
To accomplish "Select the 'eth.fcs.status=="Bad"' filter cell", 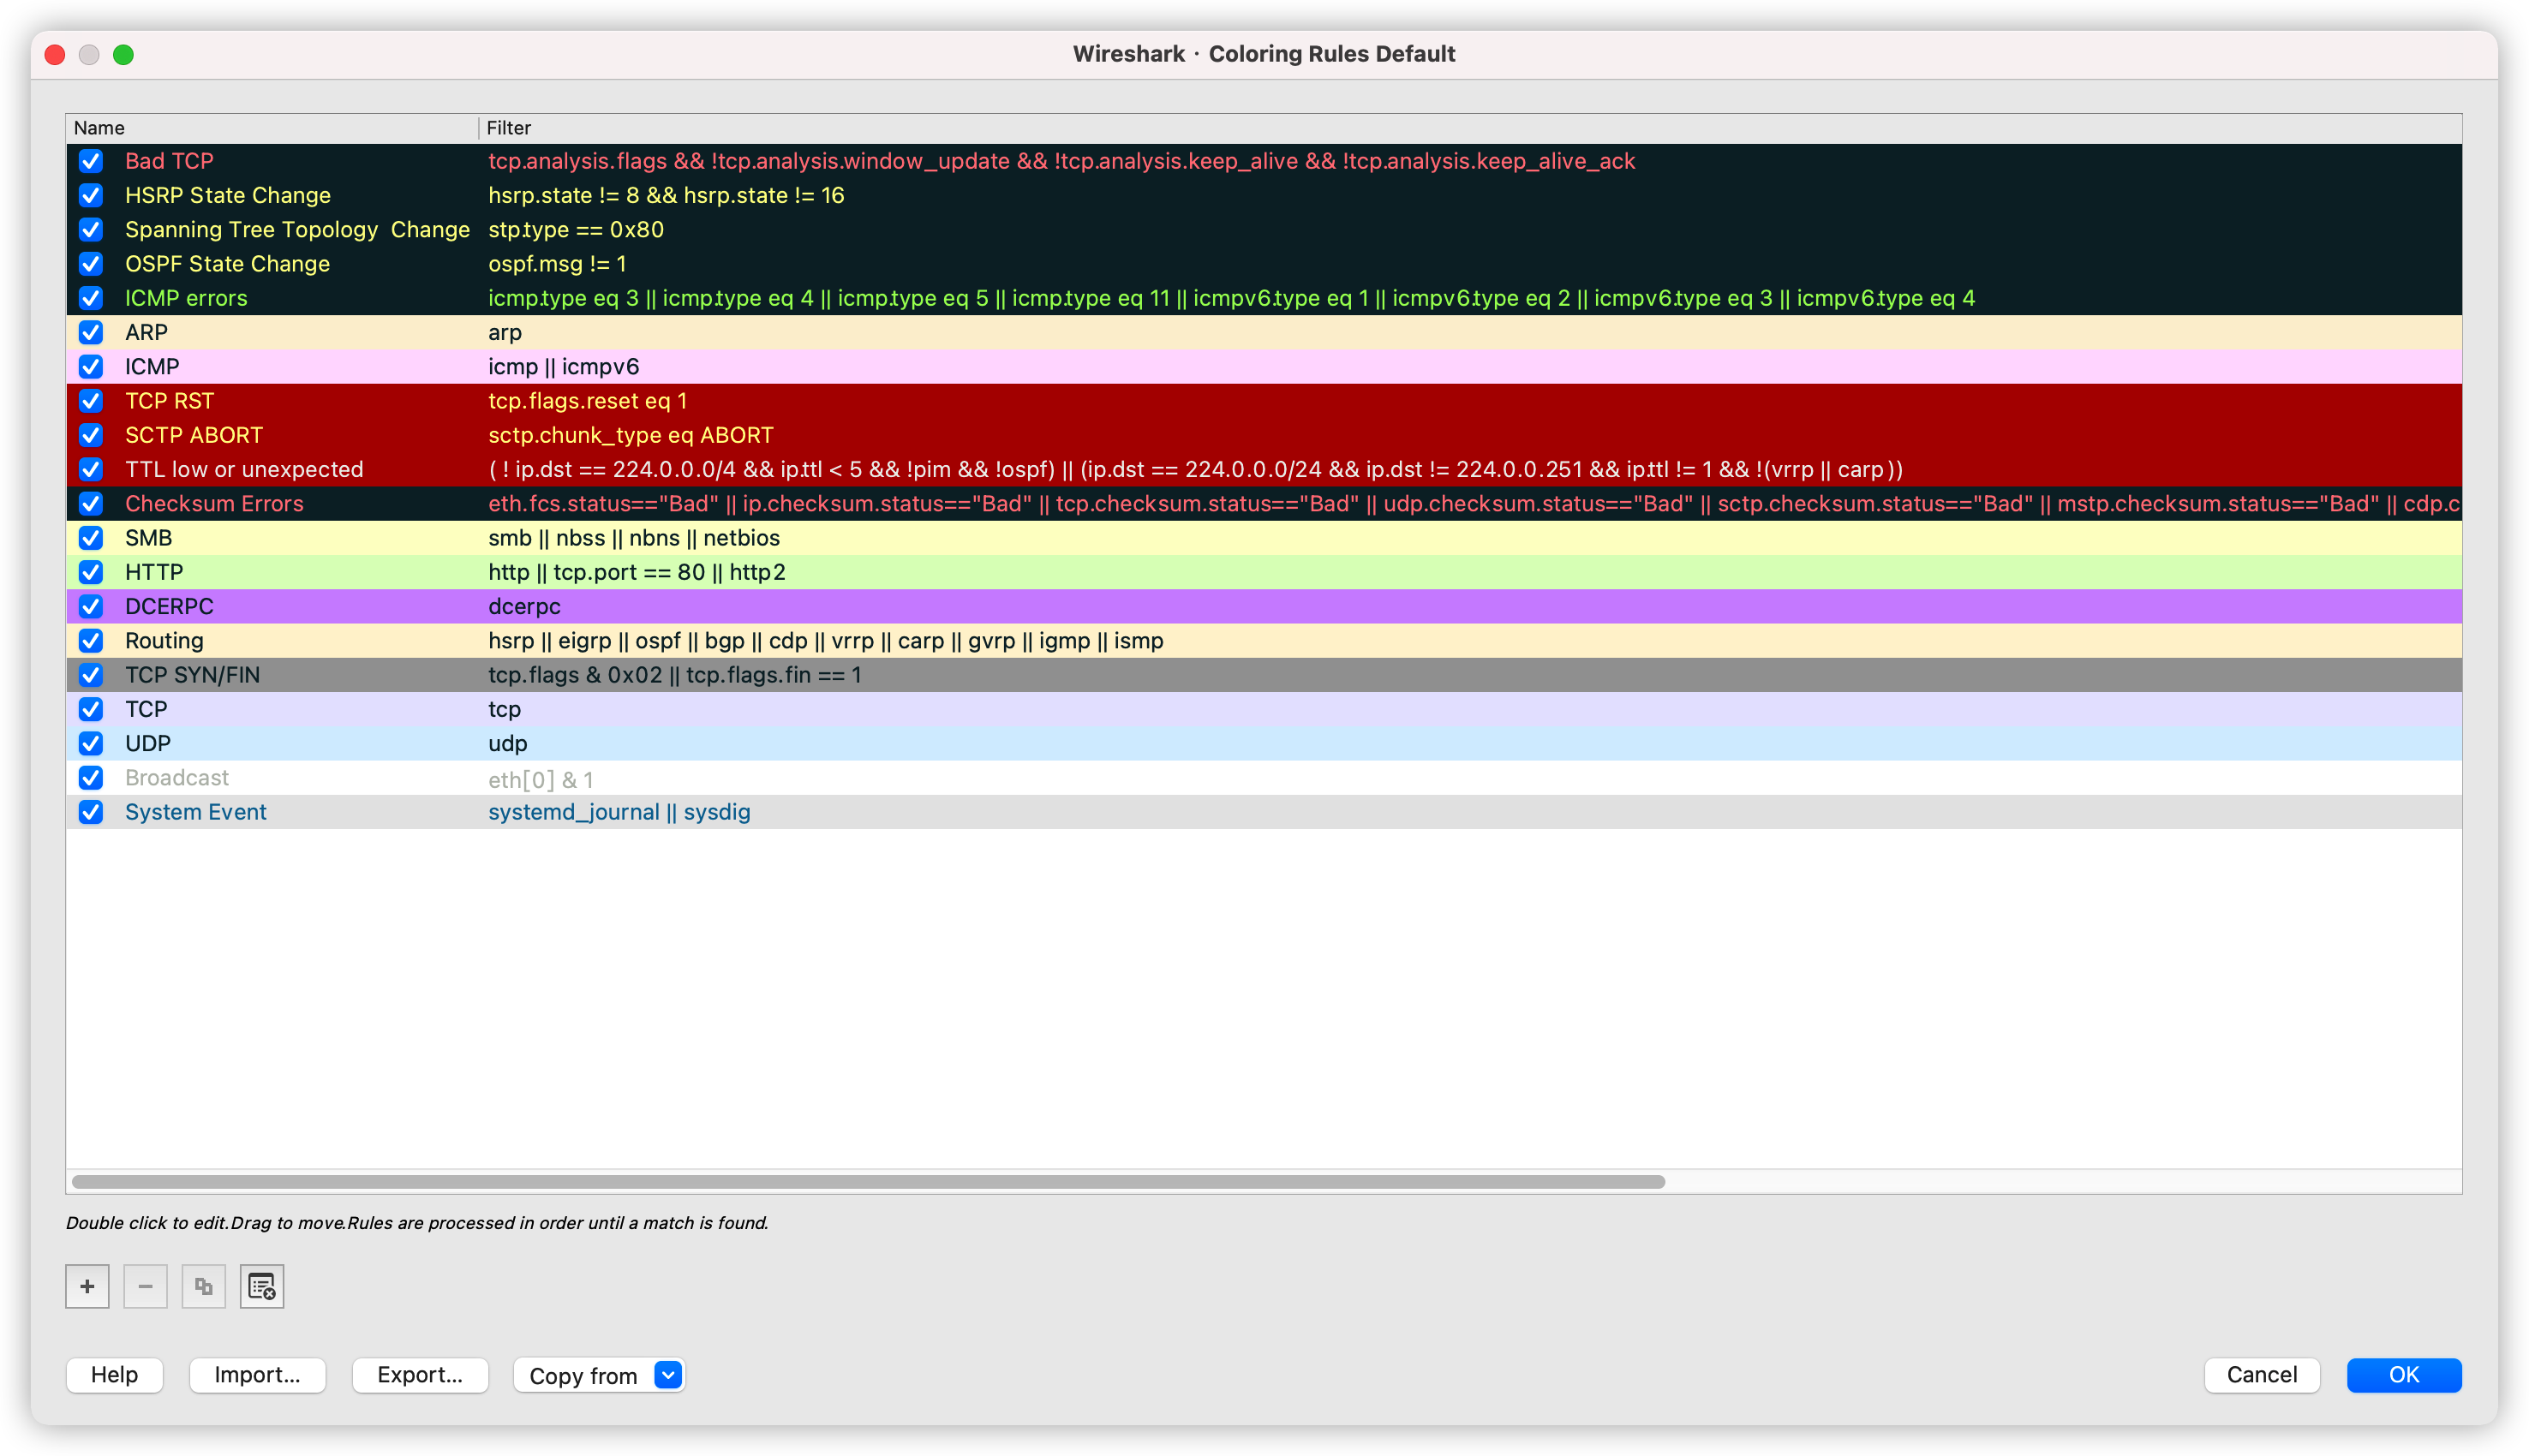I will pos(1474,503).
